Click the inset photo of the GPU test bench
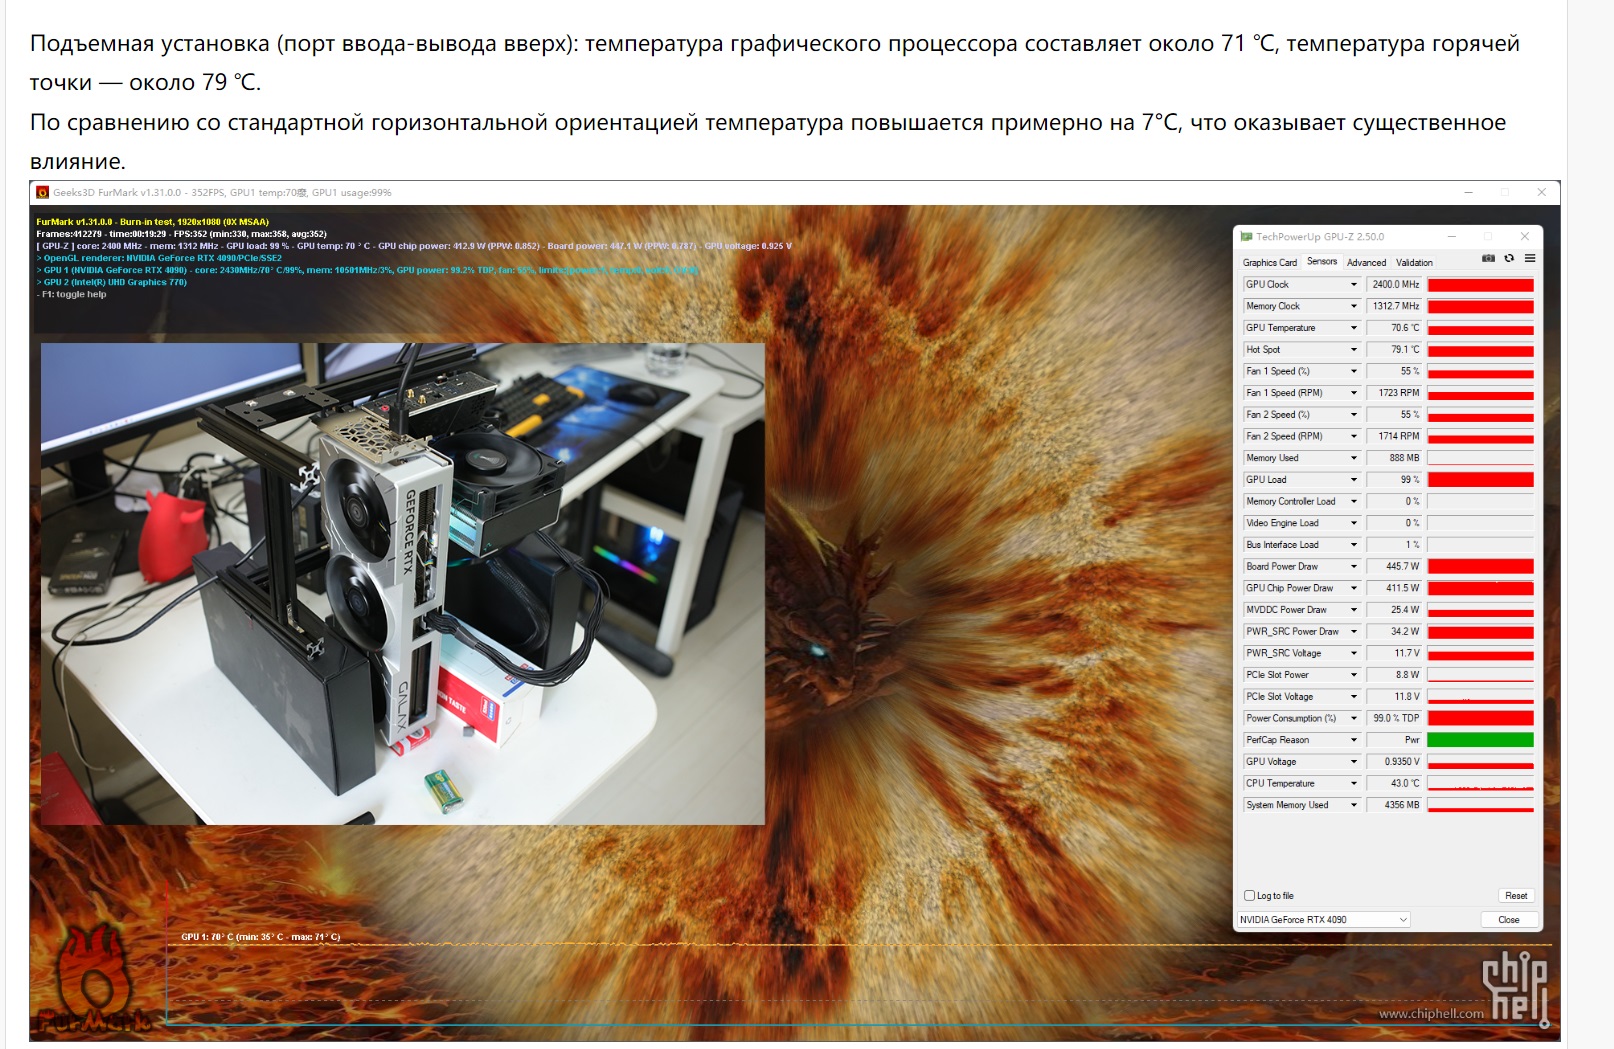This screenshot has width=1614, height=1049. coord(403,584)
